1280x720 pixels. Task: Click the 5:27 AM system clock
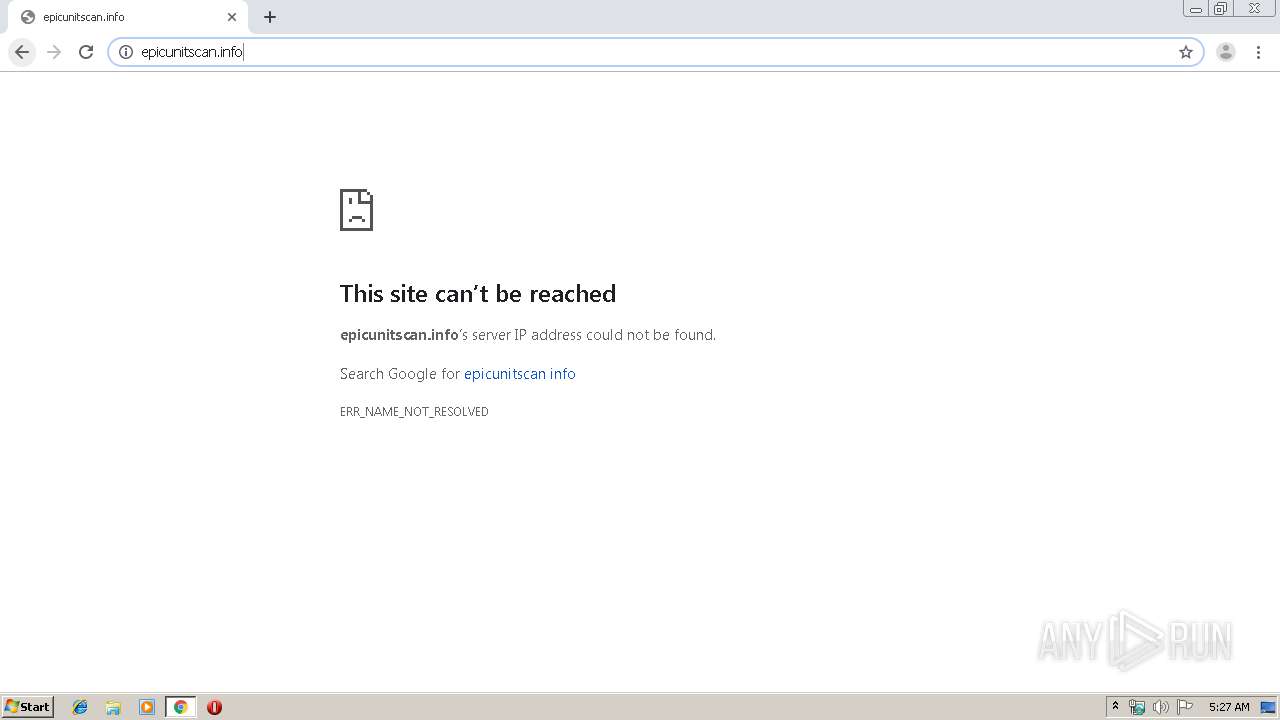[1229, 707]
